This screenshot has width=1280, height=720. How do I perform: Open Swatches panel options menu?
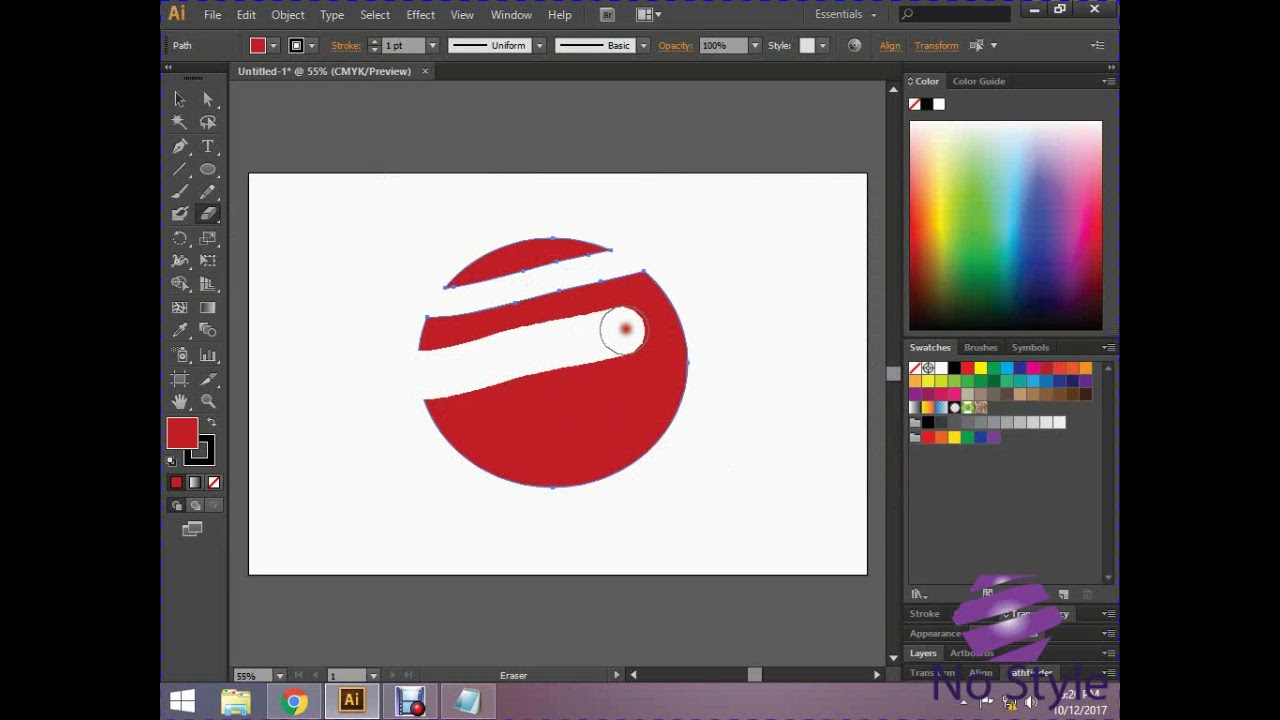pos(1108,347)
